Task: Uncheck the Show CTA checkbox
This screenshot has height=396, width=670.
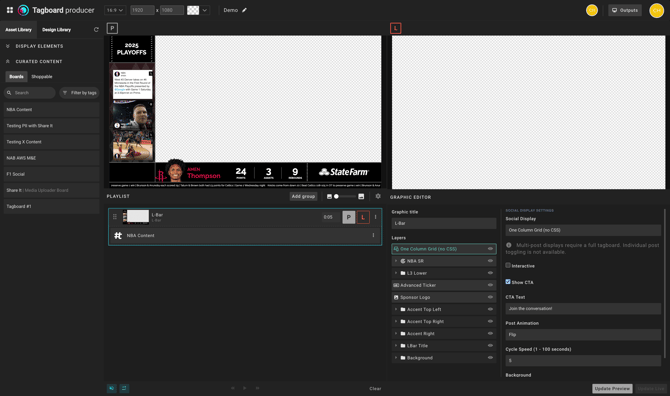Action: coord(508,282)
